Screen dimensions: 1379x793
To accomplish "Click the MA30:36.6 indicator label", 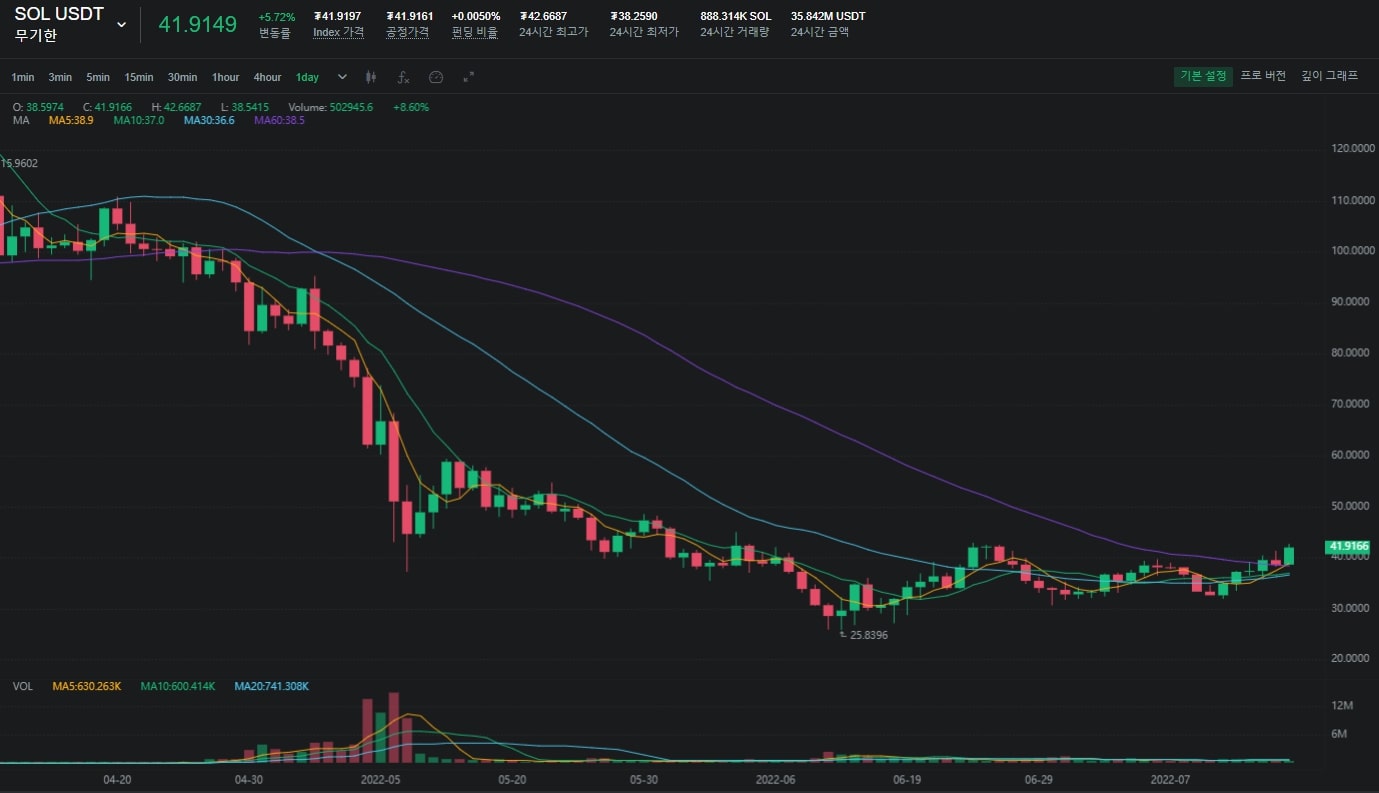I will (209, 120).
